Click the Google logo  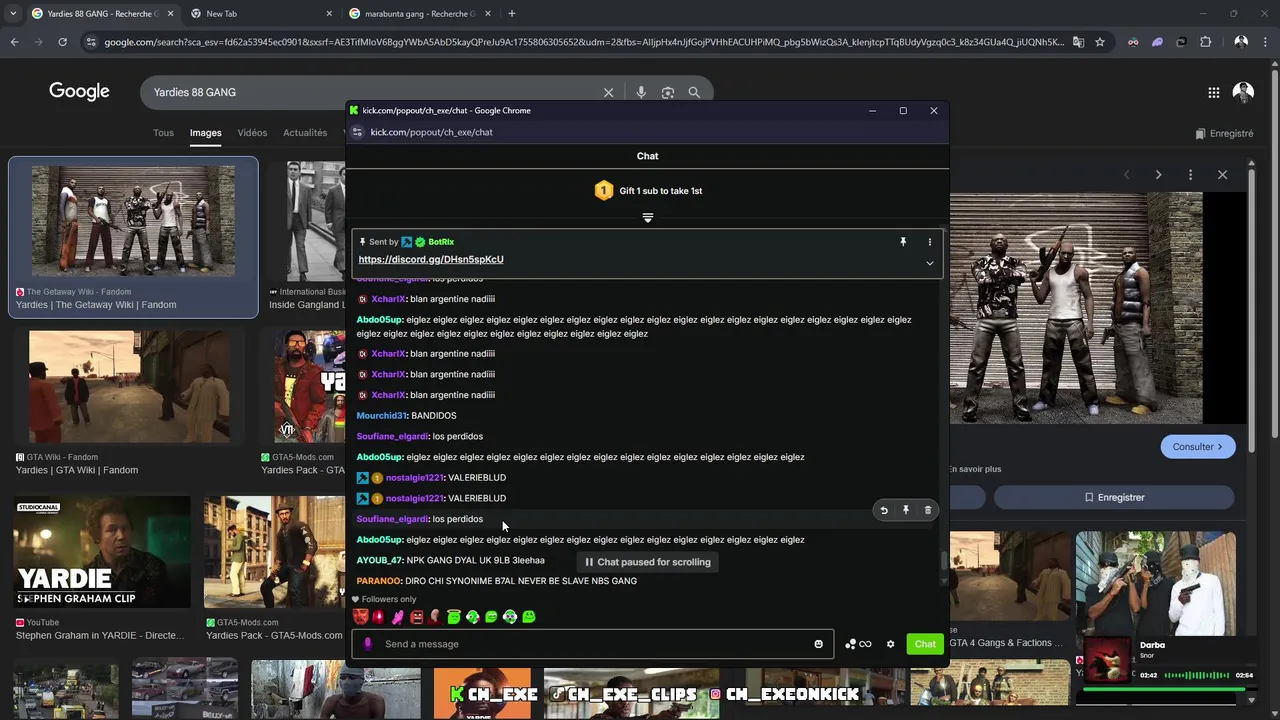[79, 92]
